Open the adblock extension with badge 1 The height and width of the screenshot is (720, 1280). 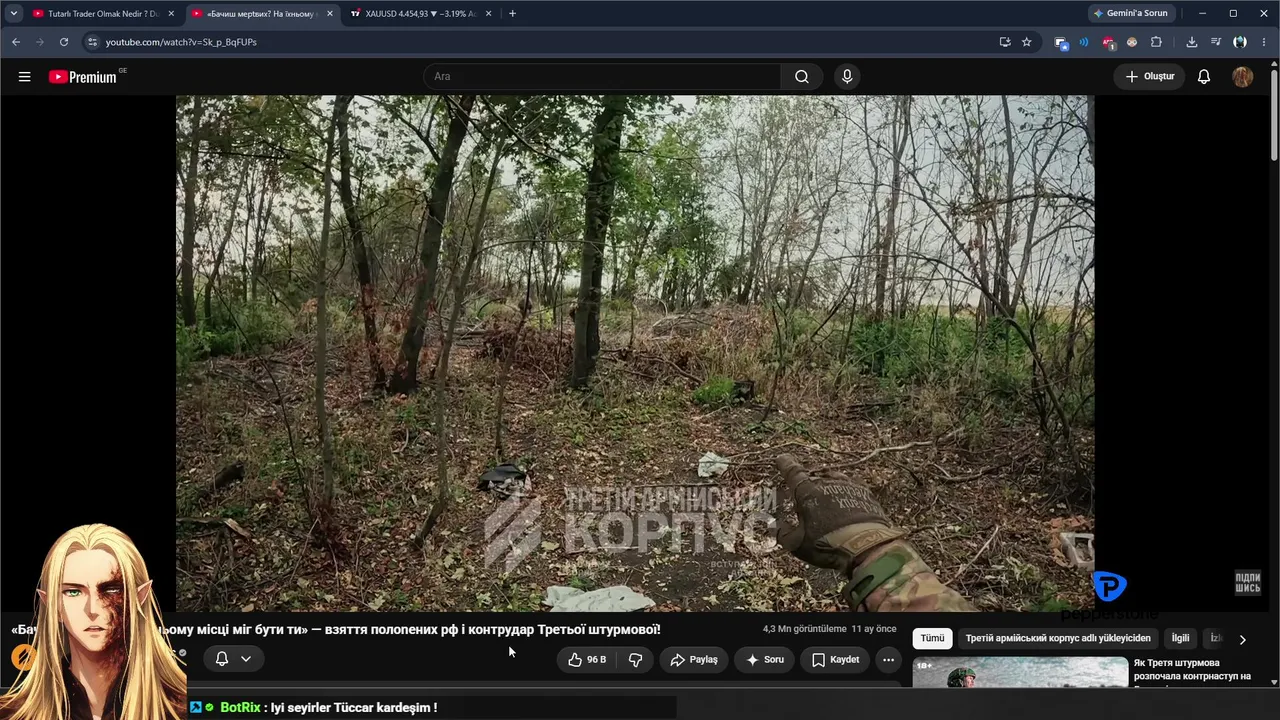click(1108, 42)
